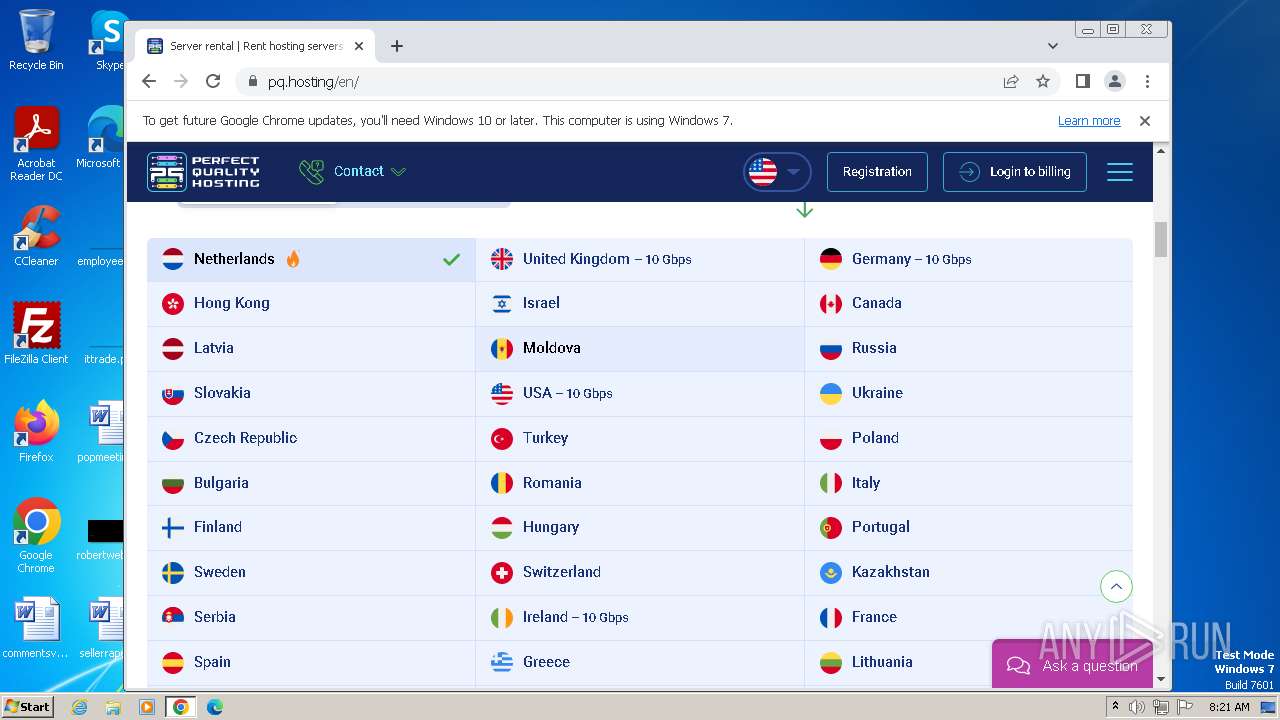The height and width of the screenshot is (720, 1280).
Task: Select Israel location
Action: (640, 303)
